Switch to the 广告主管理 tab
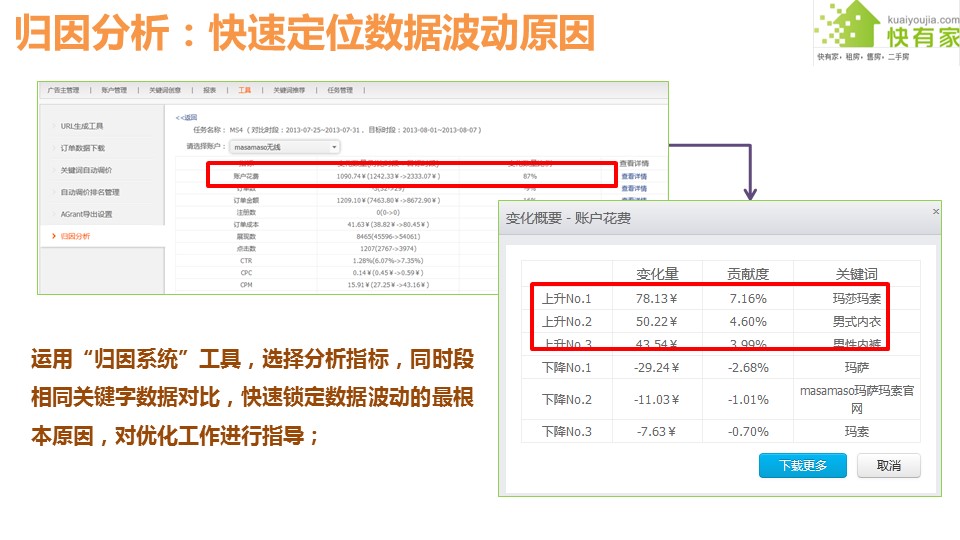The width and height of the screenshot is (960, 540). [62, 90]
